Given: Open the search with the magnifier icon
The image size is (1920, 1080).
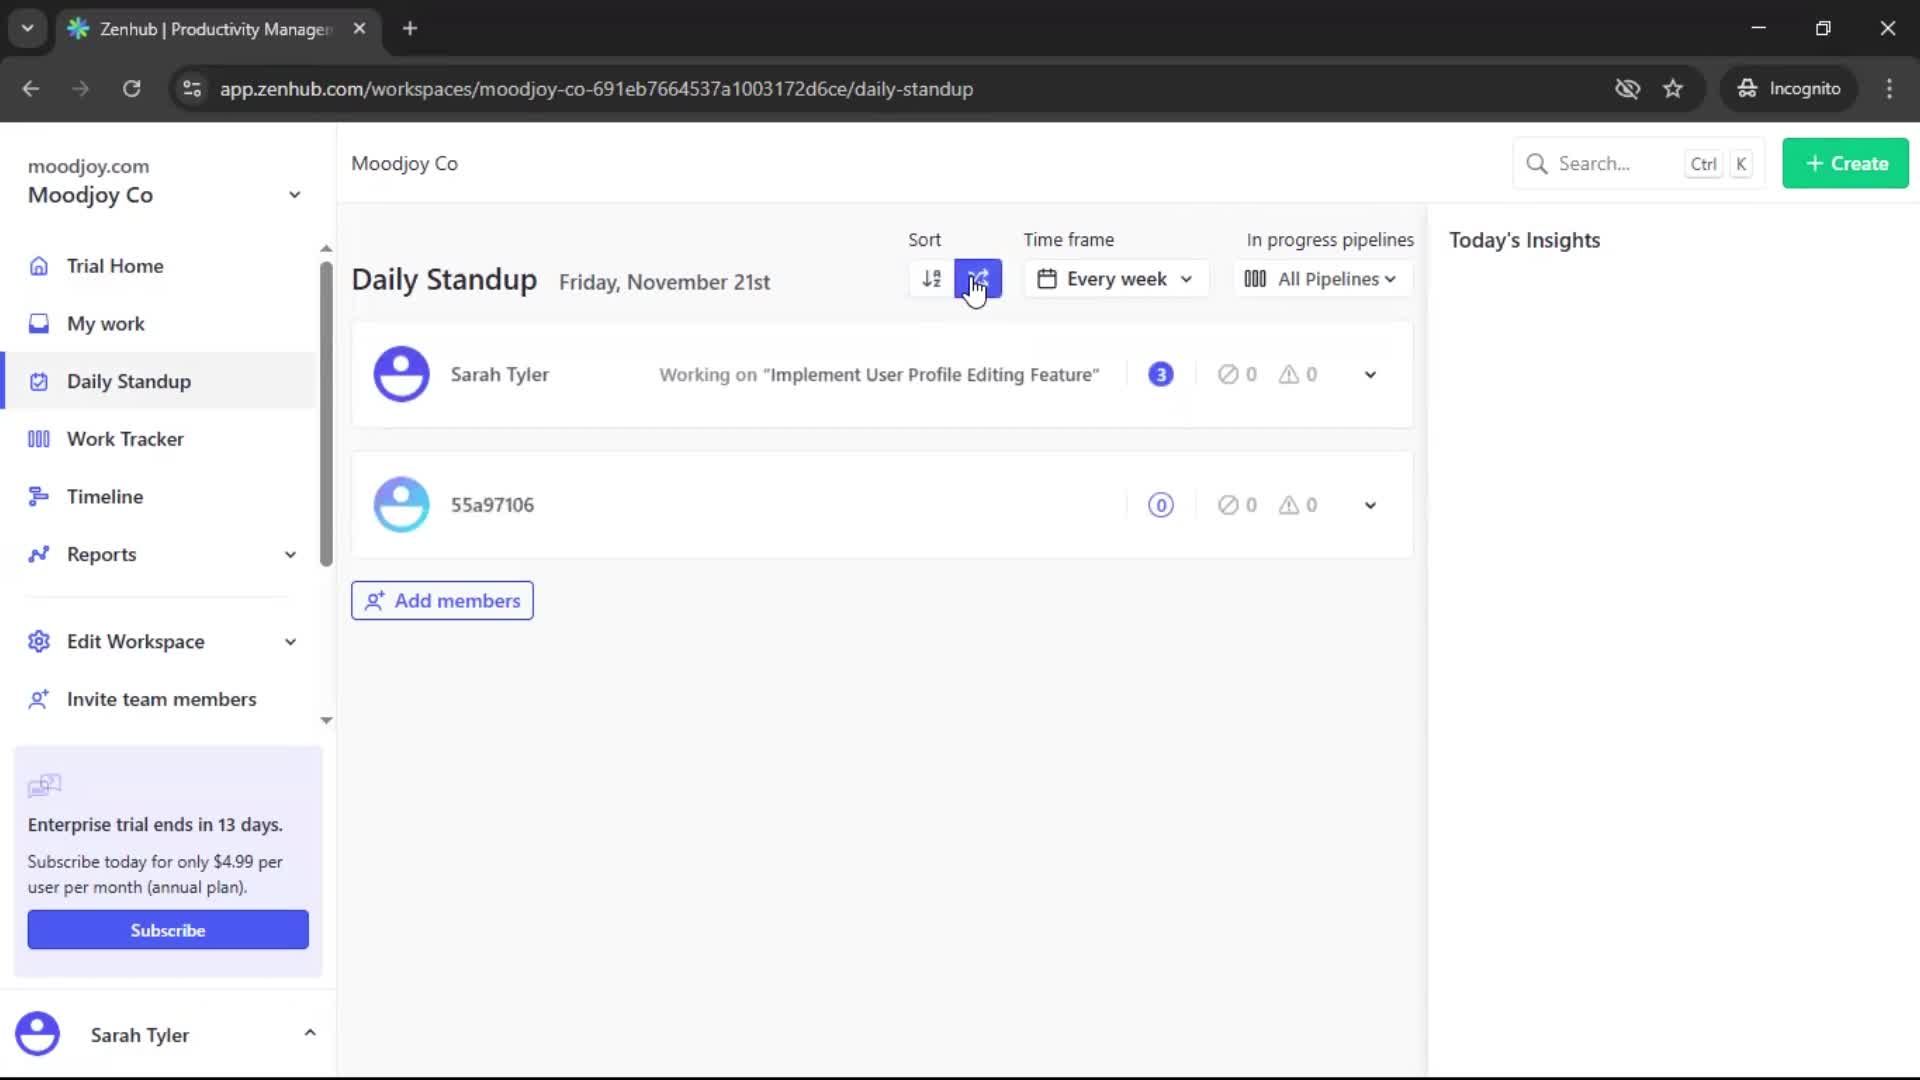Looking at the screenshot, I should click(1539, 162).
